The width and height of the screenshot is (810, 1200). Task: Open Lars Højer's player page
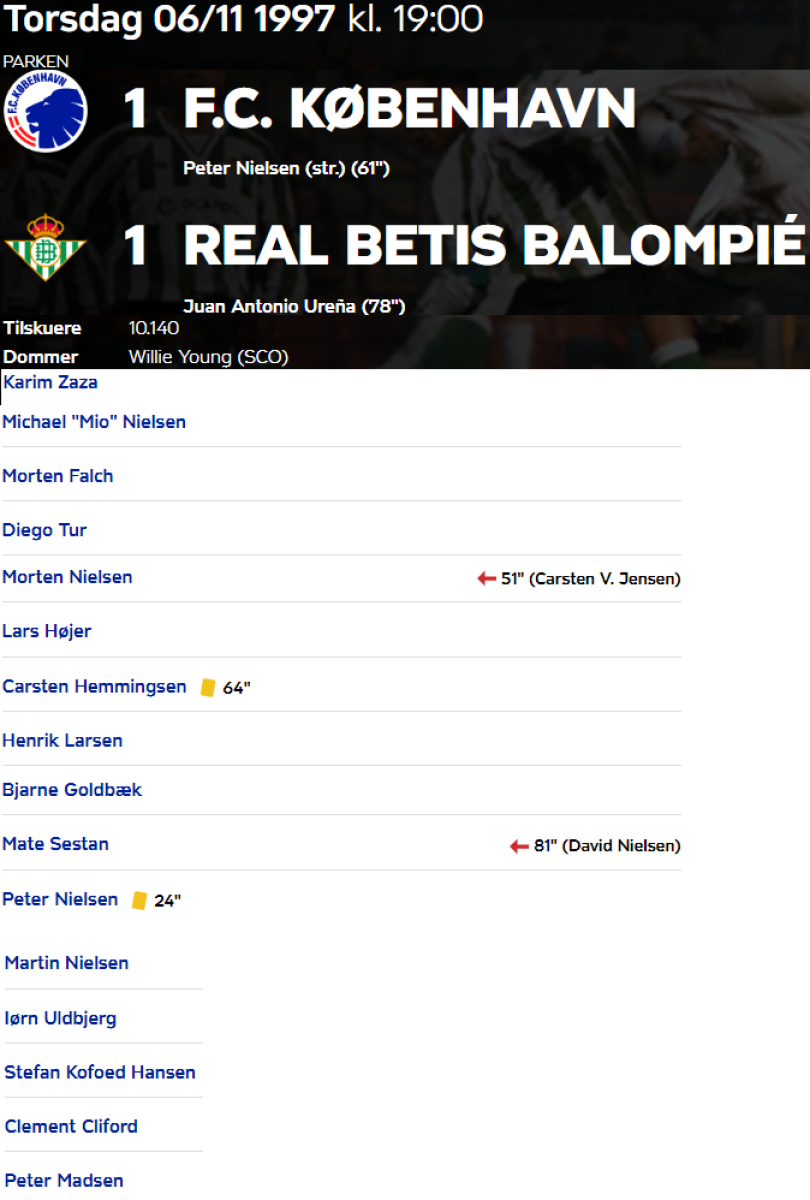click(x=47, y=631)
